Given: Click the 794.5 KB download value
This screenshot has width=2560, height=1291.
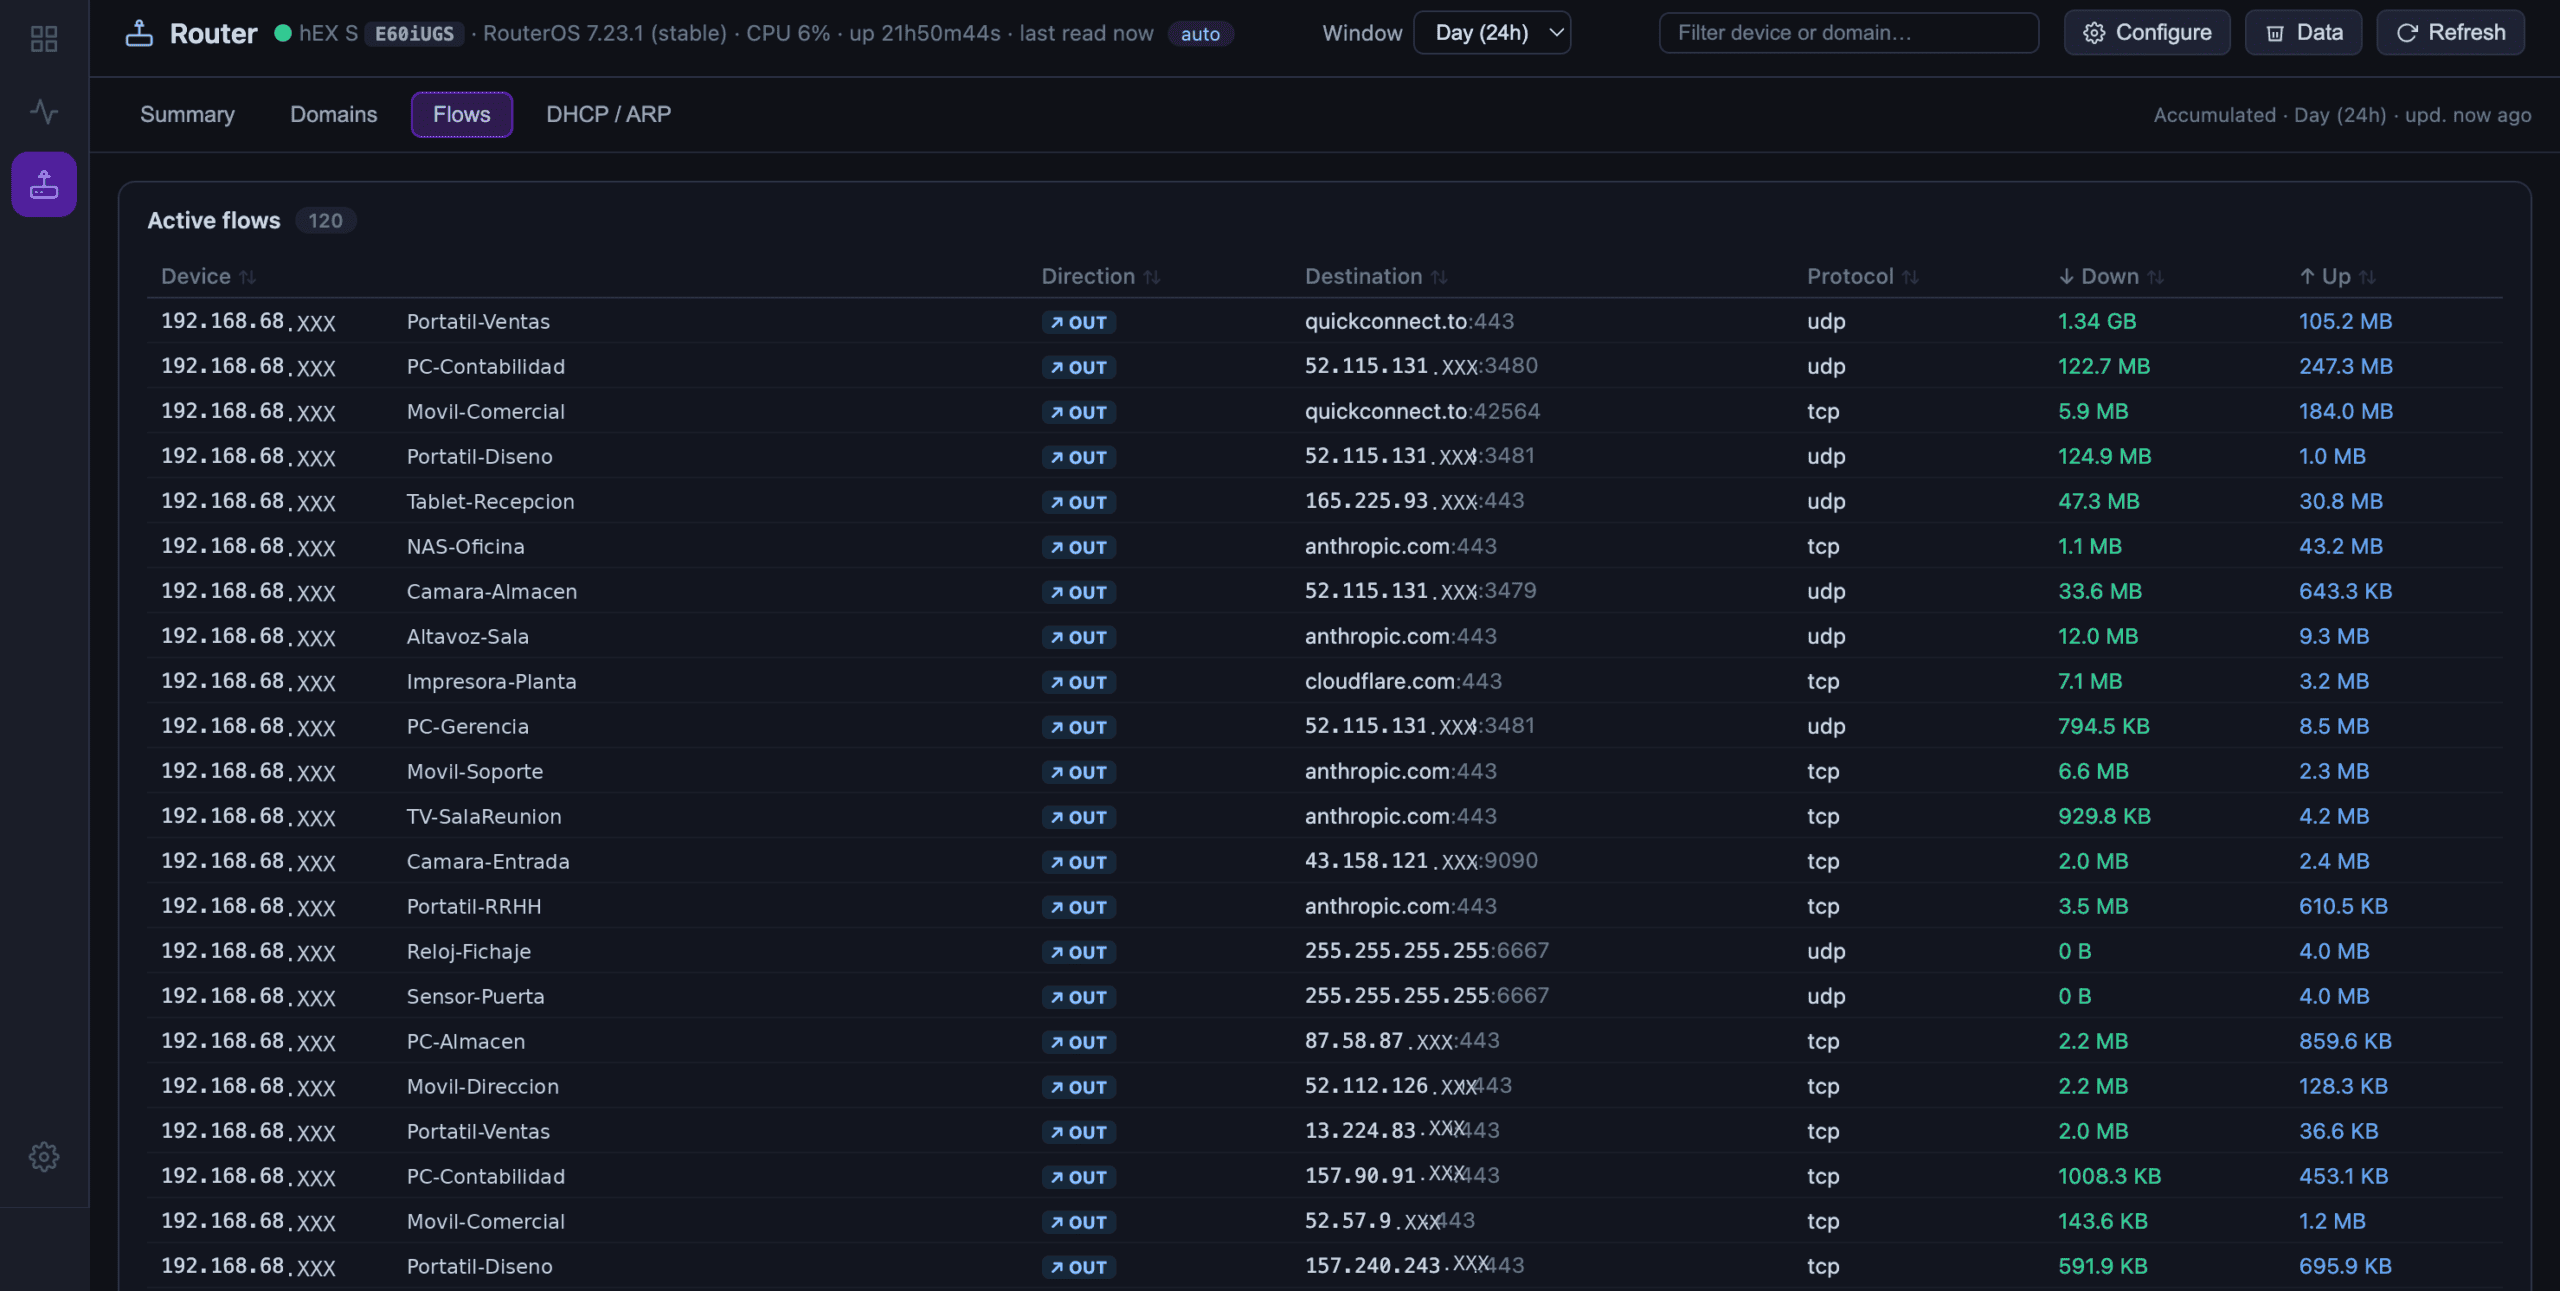Looking at the screenshot, I should pos(2103,726).
